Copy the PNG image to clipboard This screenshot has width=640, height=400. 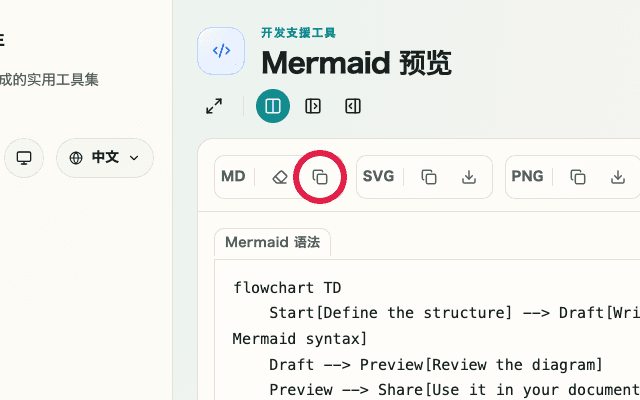click(x=578, y=177)
